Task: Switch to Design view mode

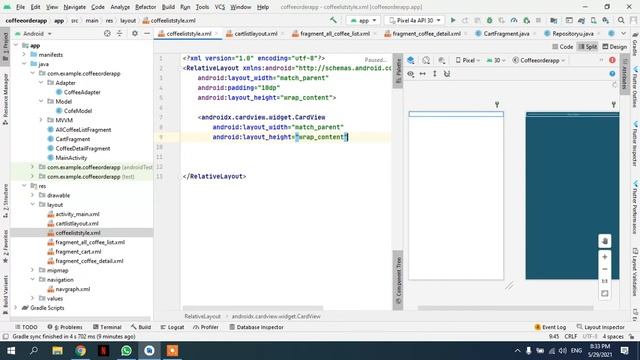Action: [x=614, y=47]
